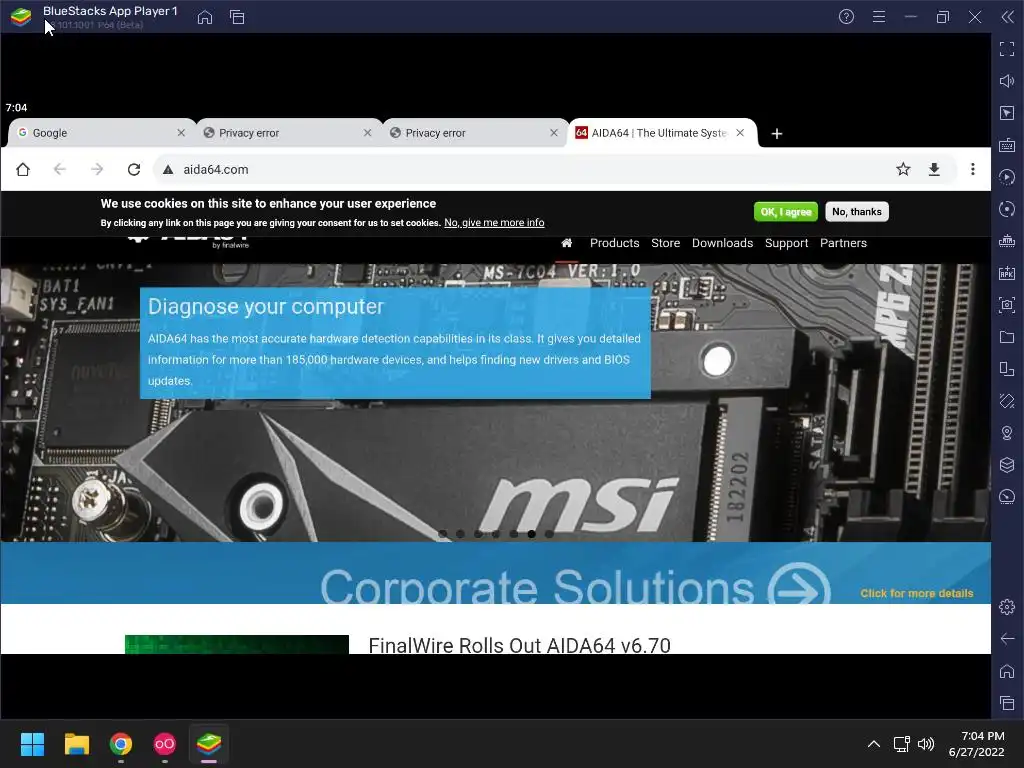This screenshot has width=1024, height=768.
Task: Open the BlueStacks hamburger menu in title bar
Action: click(x=878, y=17)
